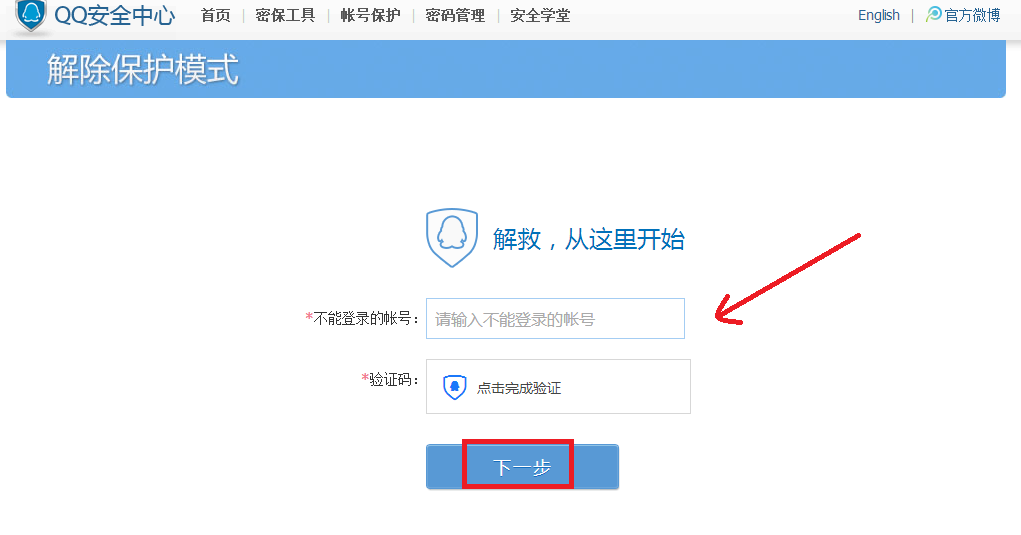Image resolution: width=1021 pixels, height=535 pixels.
Task: Click the red arrow annotation
Action: click(788, 279)
